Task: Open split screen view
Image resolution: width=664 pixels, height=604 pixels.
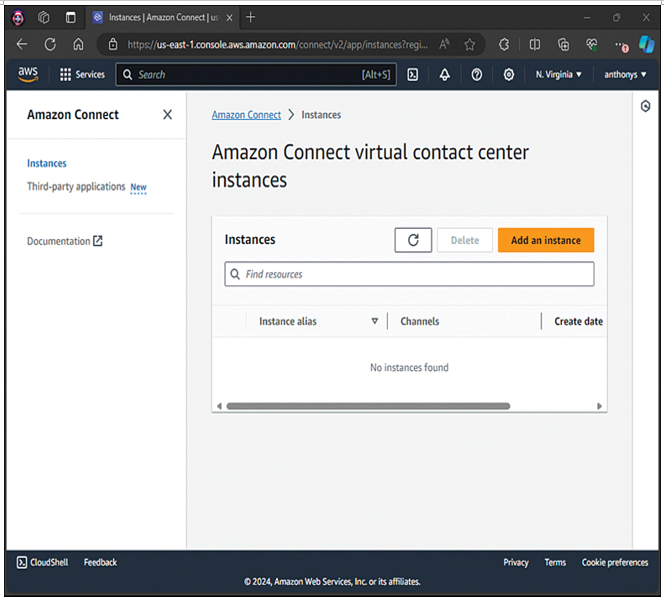Action: pos(535,44)
